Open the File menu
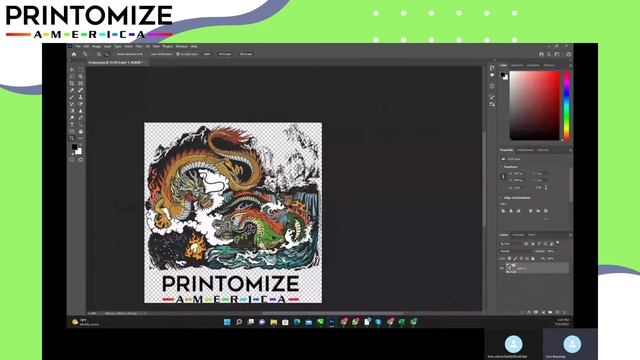640x360 pixels. point(78,46)
